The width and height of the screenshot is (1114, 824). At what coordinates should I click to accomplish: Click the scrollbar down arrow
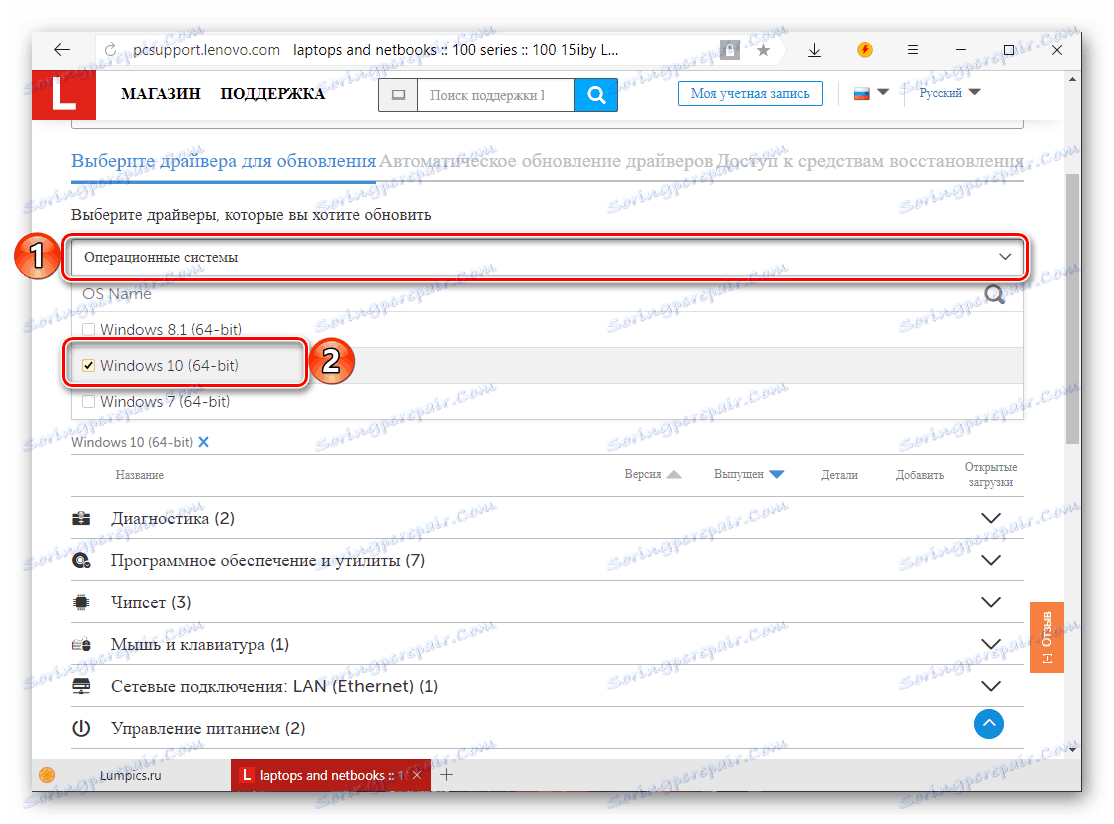click(x=1072, y=749)
